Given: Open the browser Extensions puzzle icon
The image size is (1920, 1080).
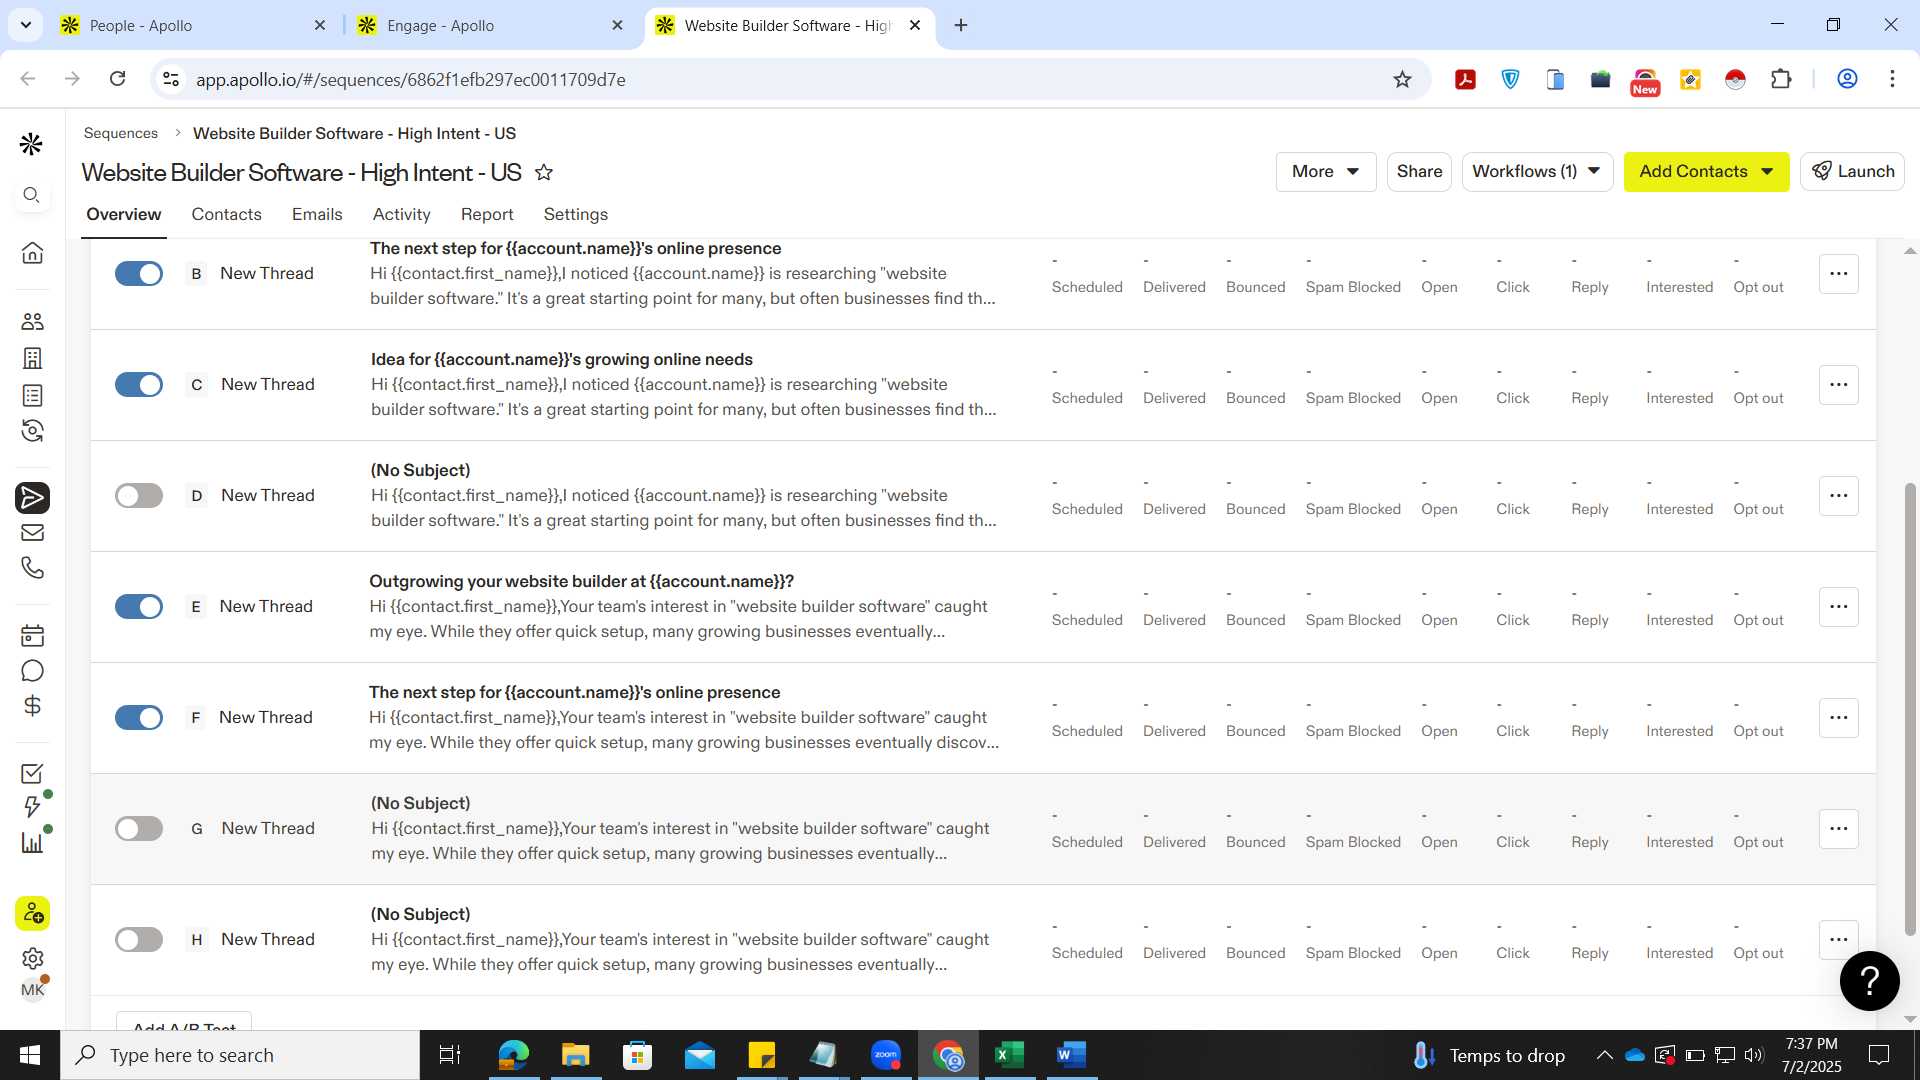Looking at the screenshot, I should tap(1781, 79).
